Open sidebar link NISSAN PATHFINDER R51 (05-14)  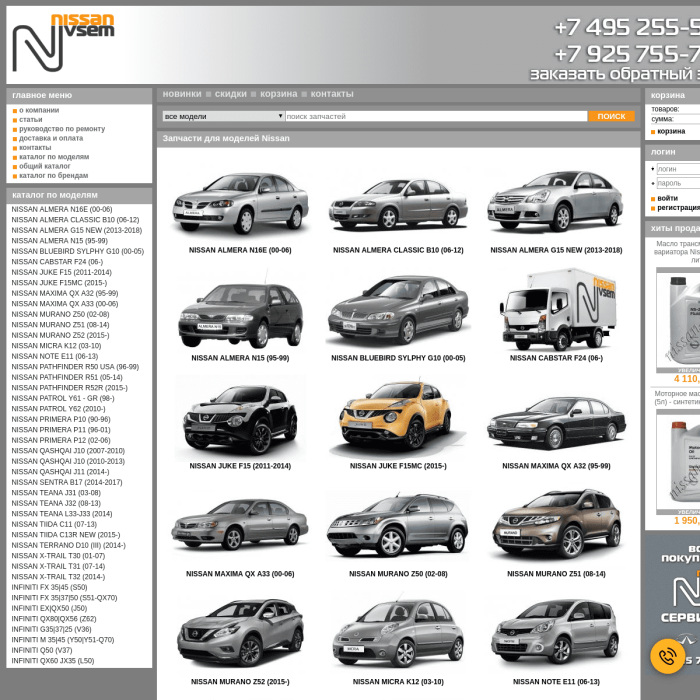tap(67, 377)
